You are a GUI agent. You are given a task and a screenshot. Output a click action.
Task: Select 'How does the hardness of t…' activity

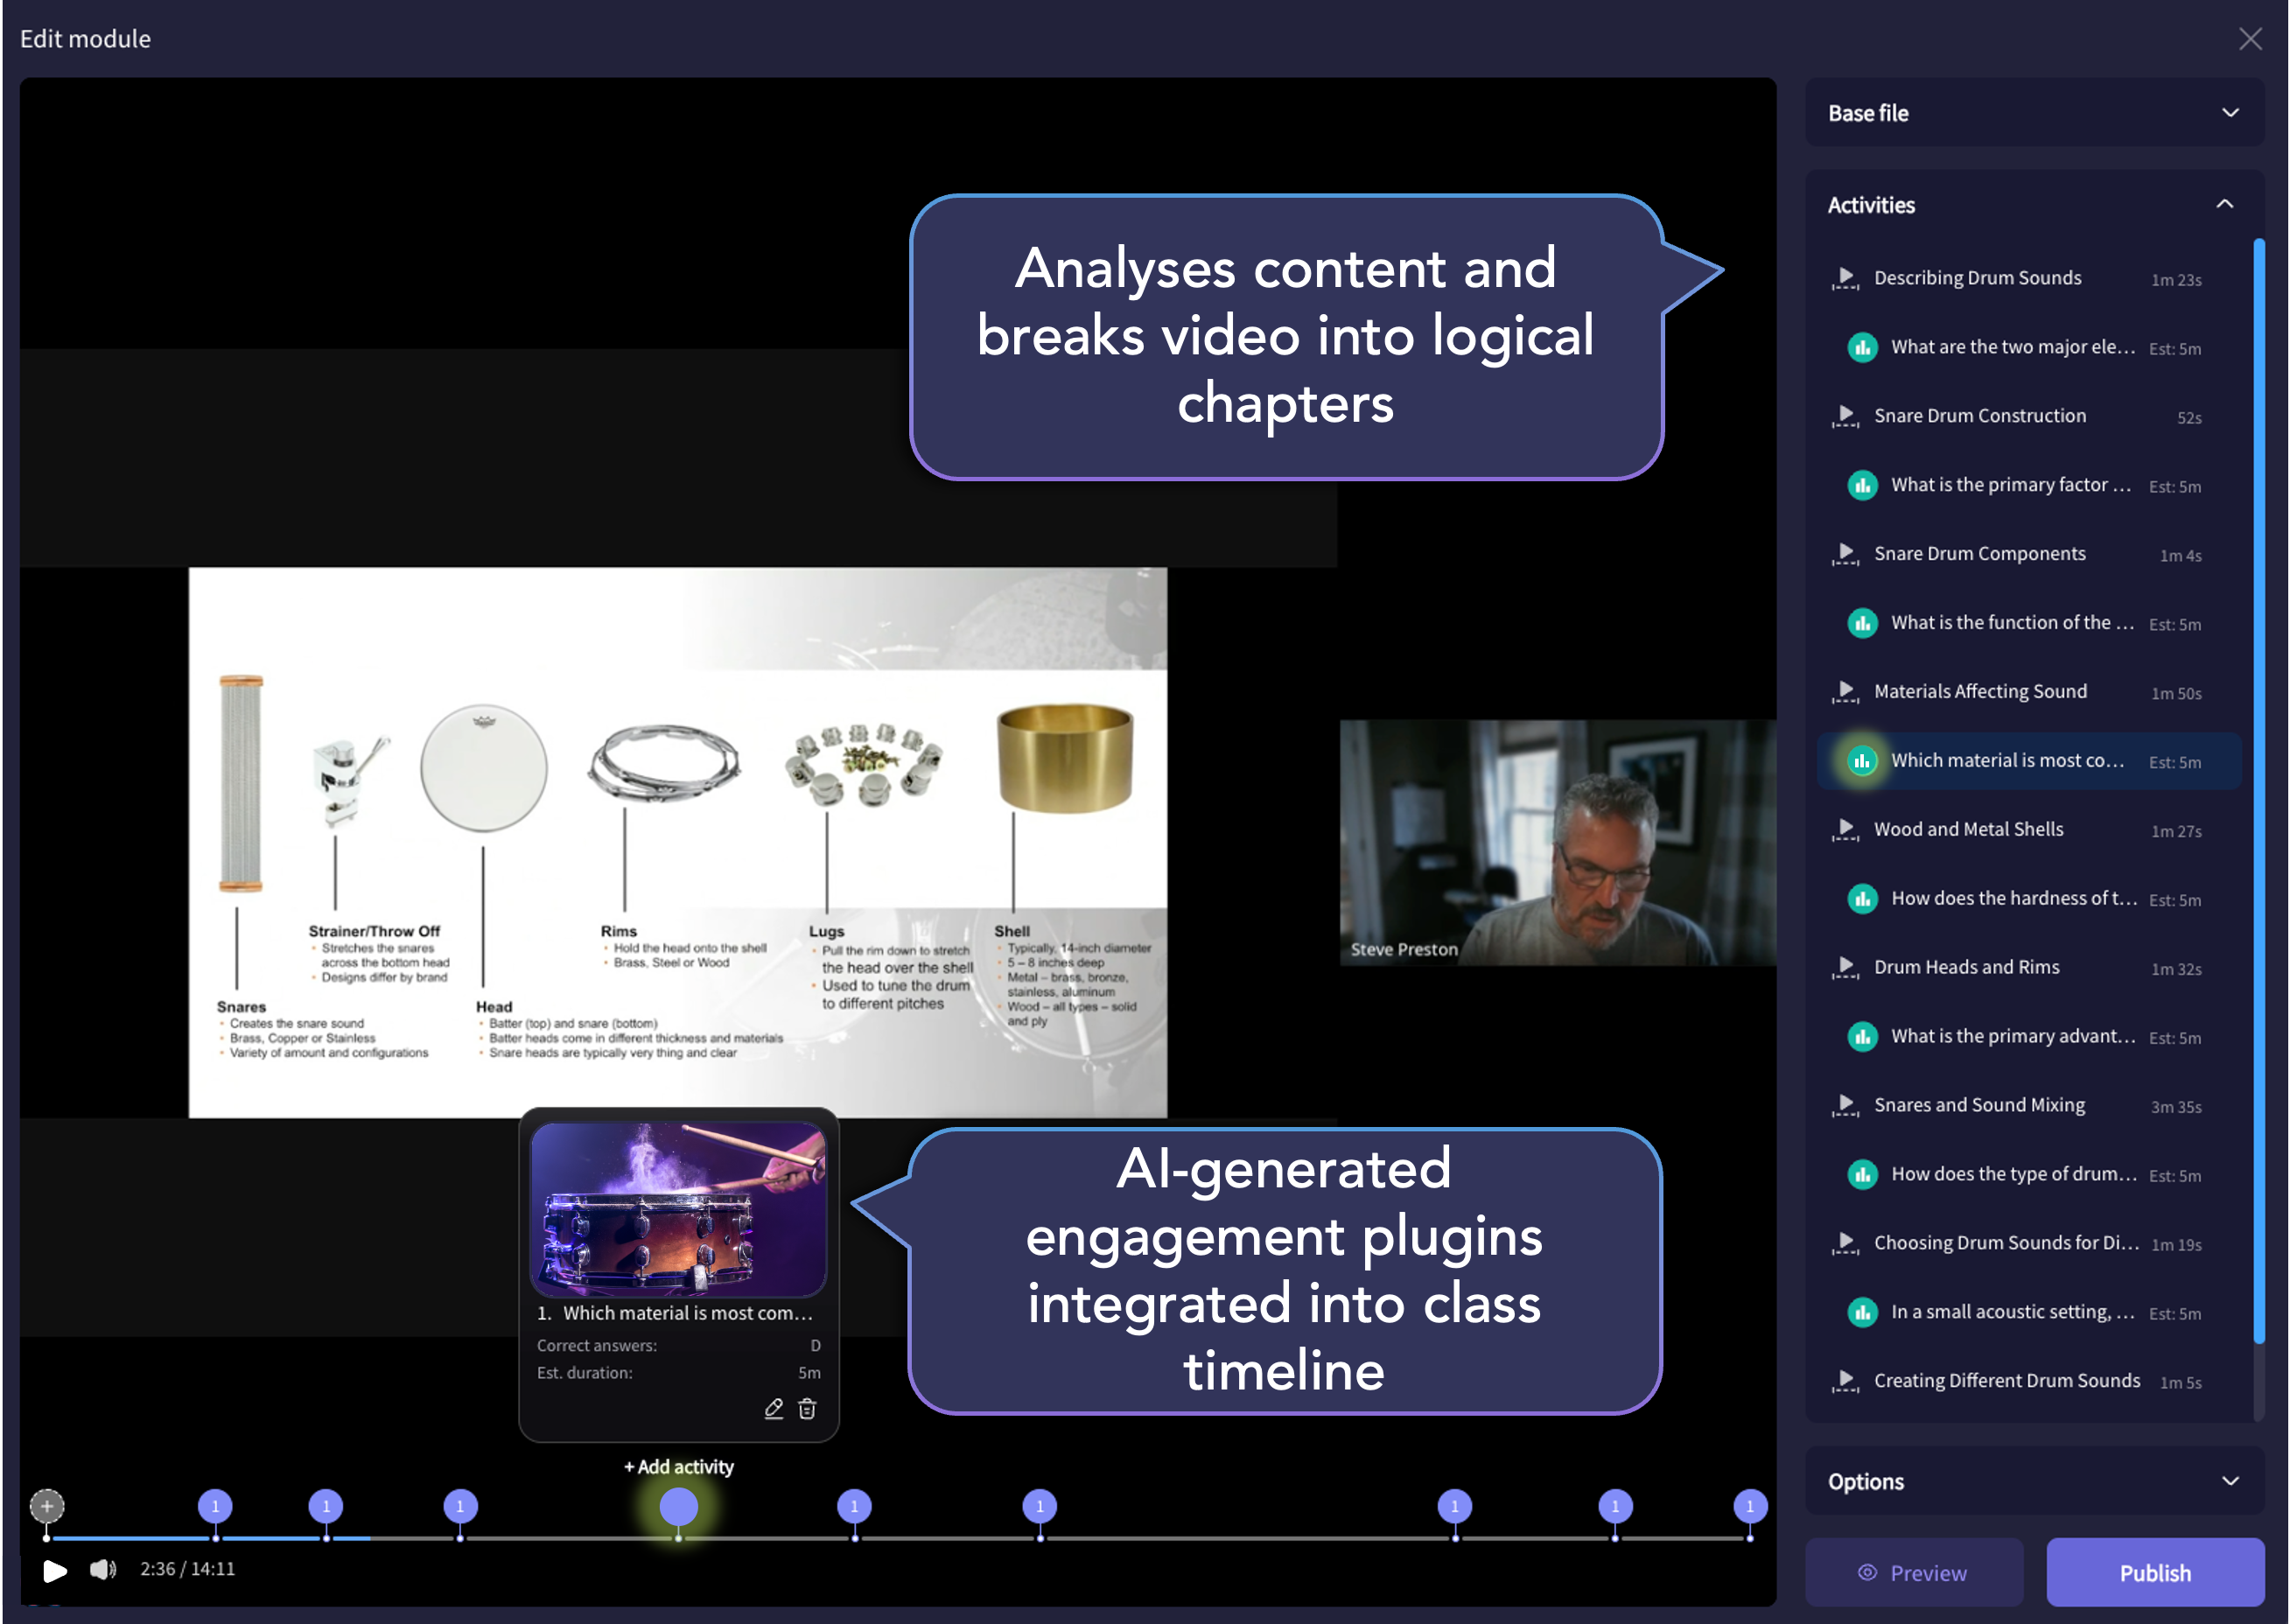2028,899
